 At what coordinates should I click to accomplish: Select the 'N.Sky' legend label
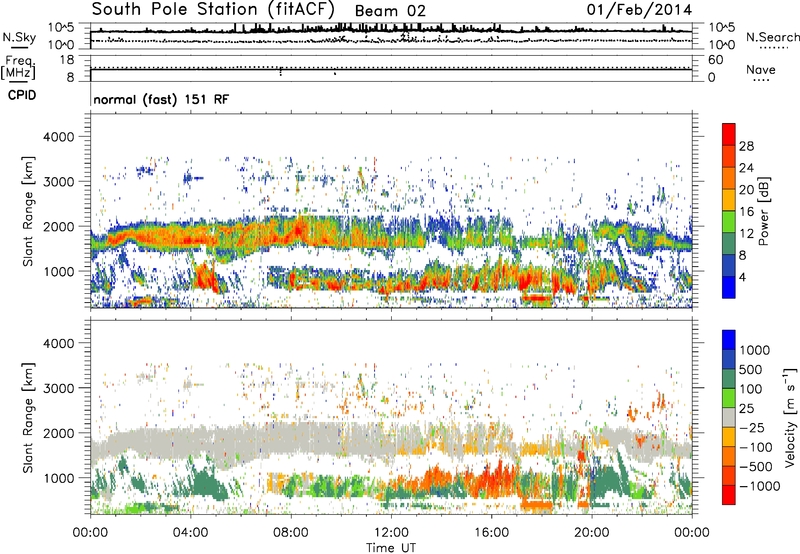coord(19,37)
